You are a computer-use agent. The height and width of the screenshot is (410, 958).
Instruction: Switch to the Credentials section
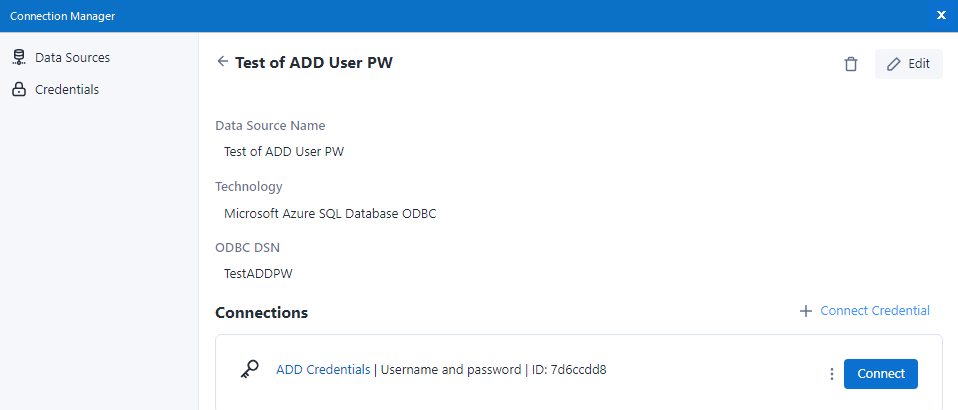[x=67, y=90]
